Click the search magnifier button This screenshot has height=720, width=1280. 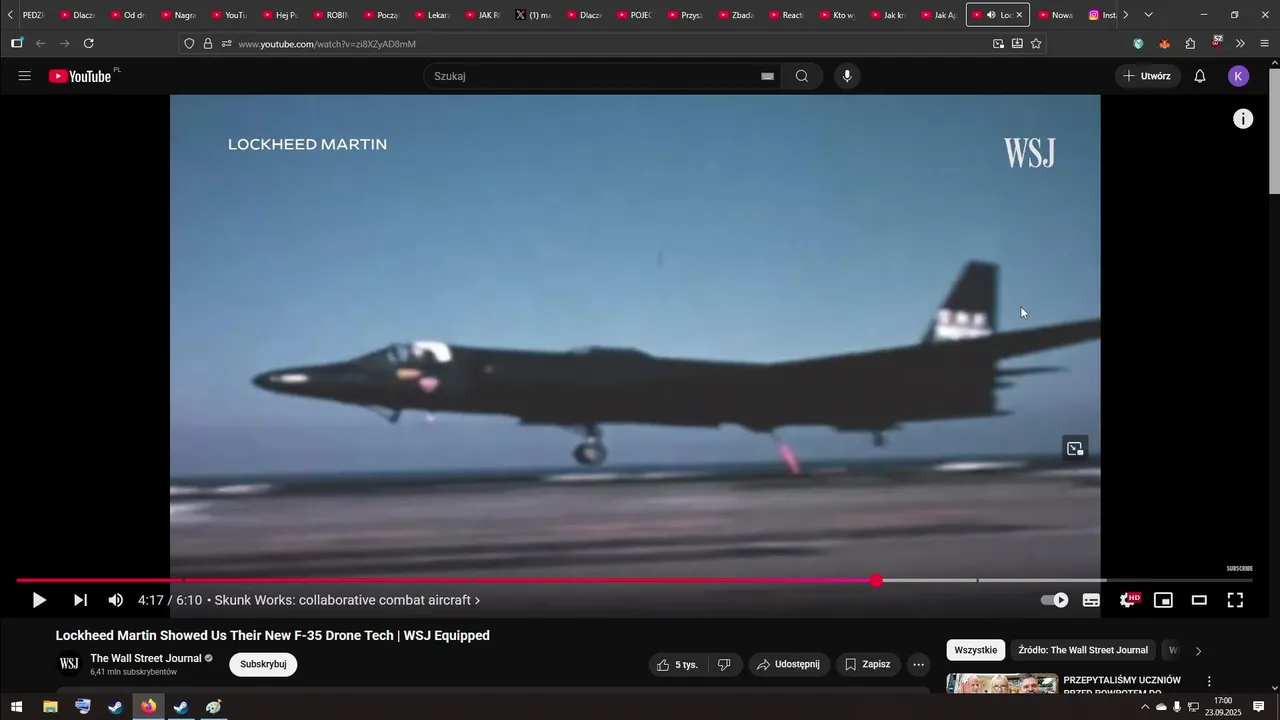tap(802, 76)
